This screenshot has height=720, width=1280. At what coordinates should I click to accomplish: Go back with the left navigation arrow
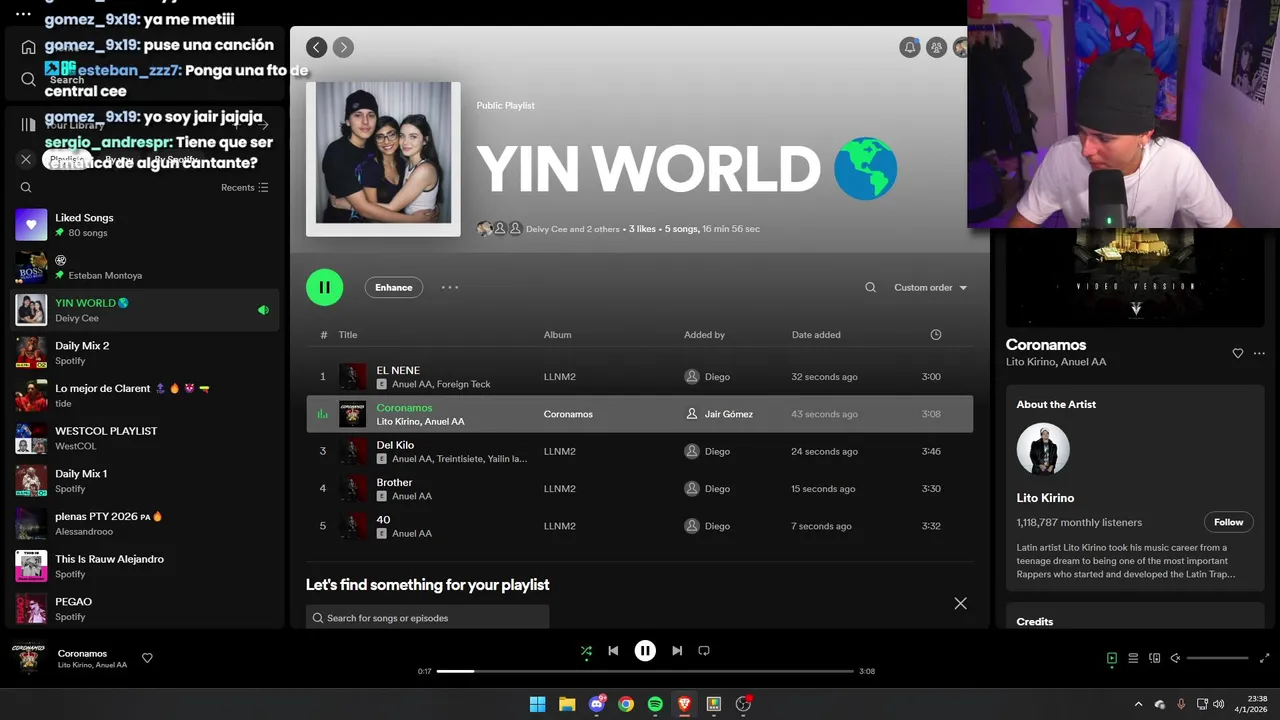click(317, 47)
